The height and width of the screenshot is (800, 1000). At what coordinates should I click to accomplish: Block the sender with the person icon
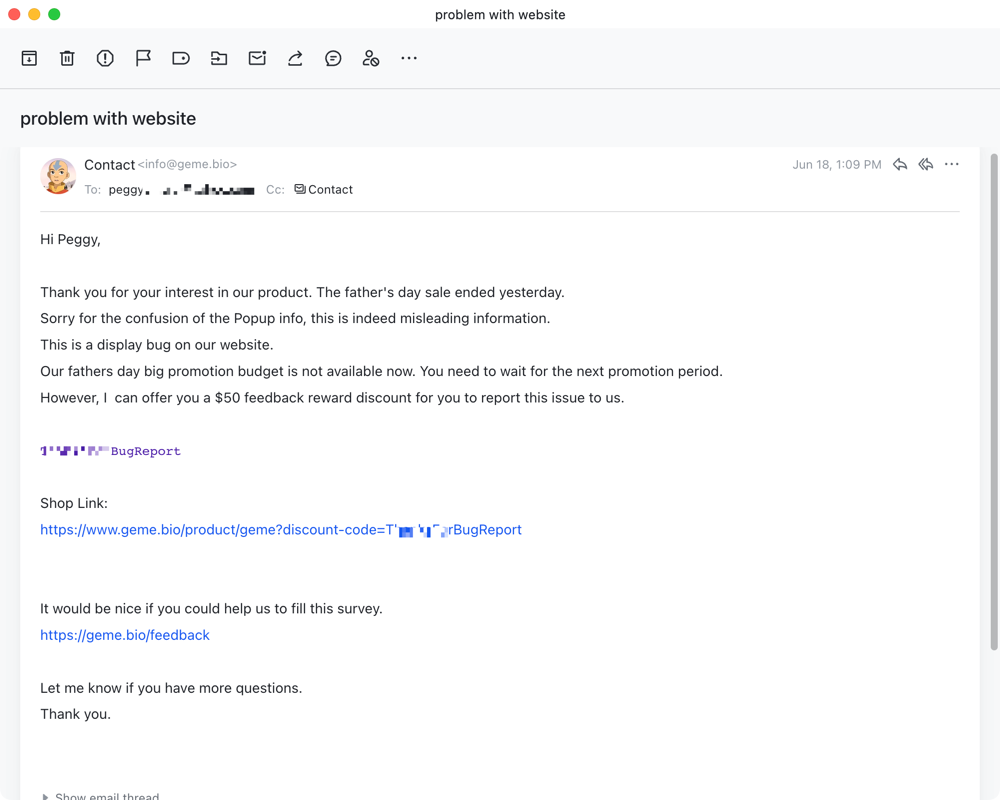(371, 58)
